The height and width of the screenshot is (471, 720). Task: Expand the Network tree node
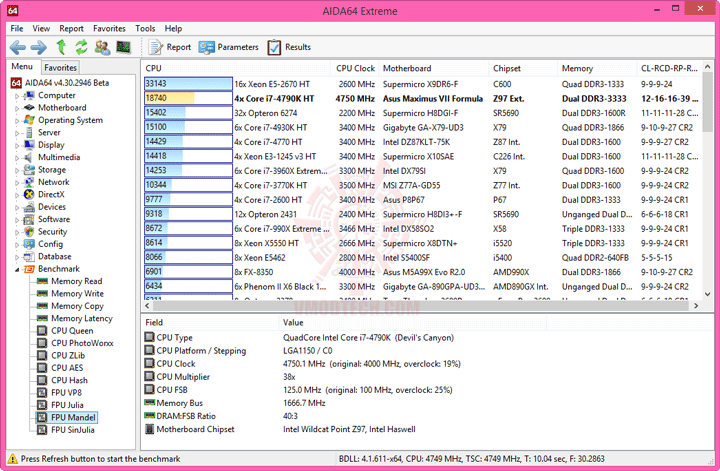coord(17,183)
